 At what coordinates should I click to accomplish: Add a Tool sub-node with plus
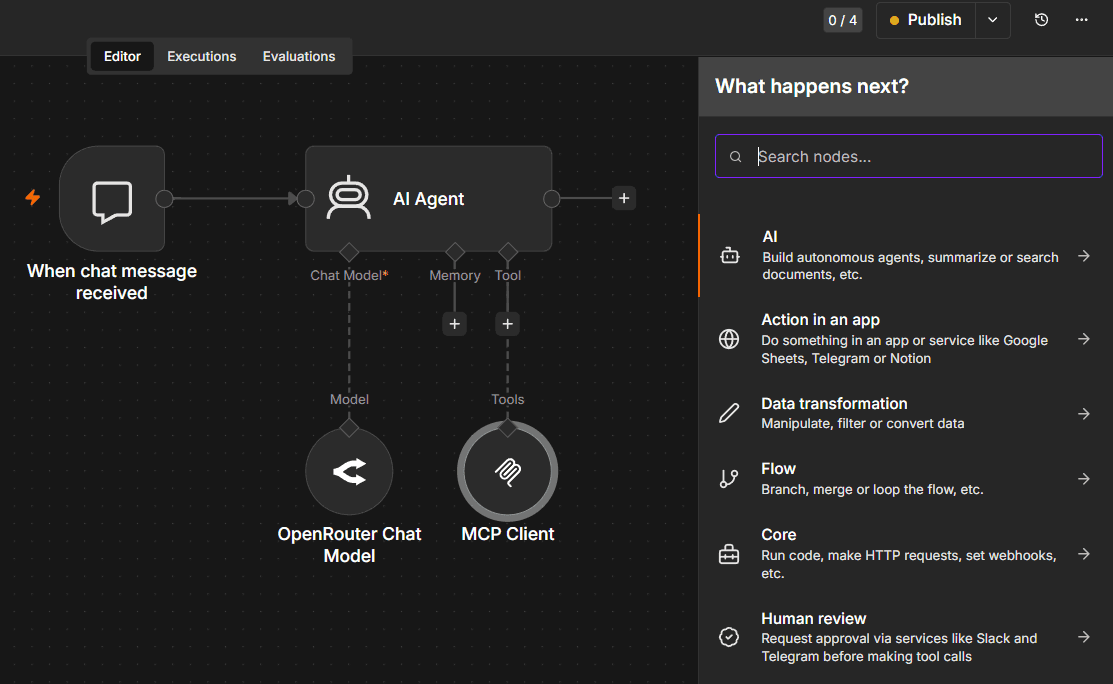click(508, 324)
